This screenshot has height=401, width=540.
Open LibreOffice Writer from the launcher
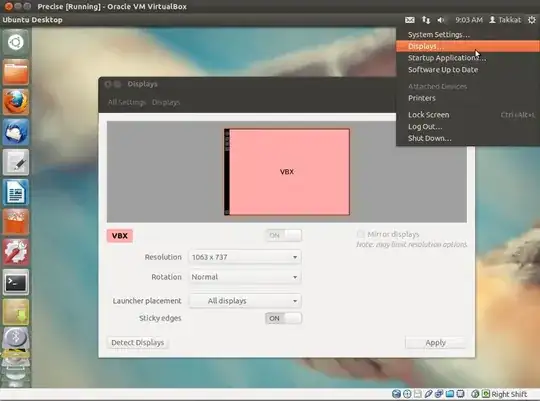[x=15, y=192]
